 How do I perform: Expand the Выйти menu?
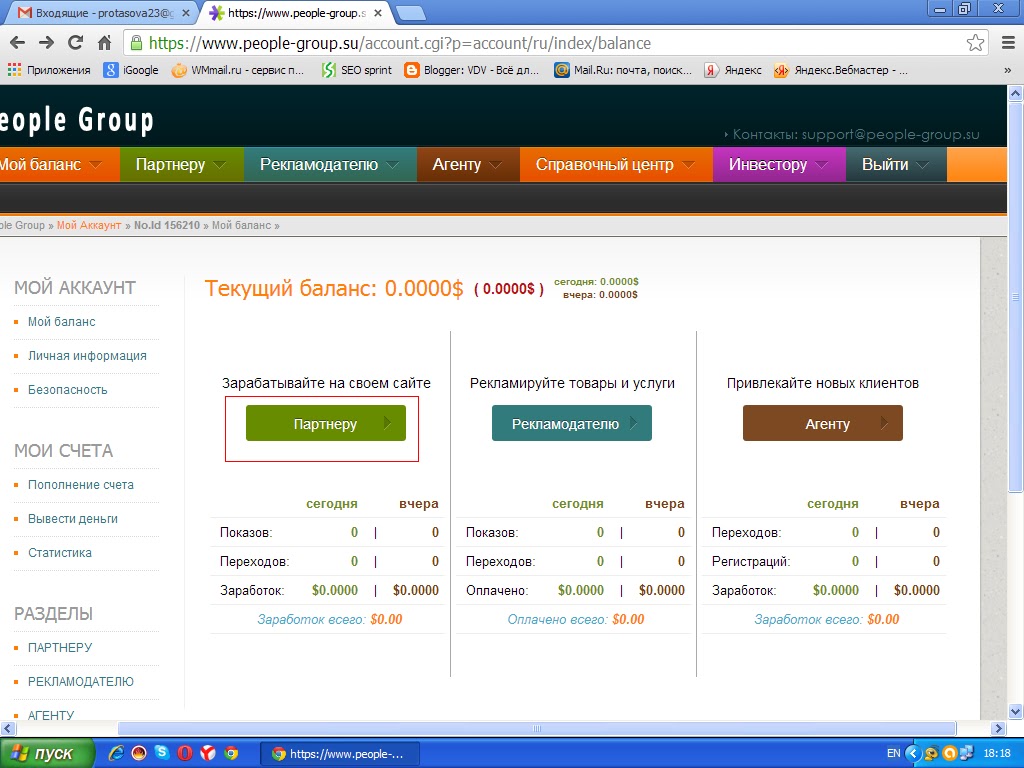895,165
